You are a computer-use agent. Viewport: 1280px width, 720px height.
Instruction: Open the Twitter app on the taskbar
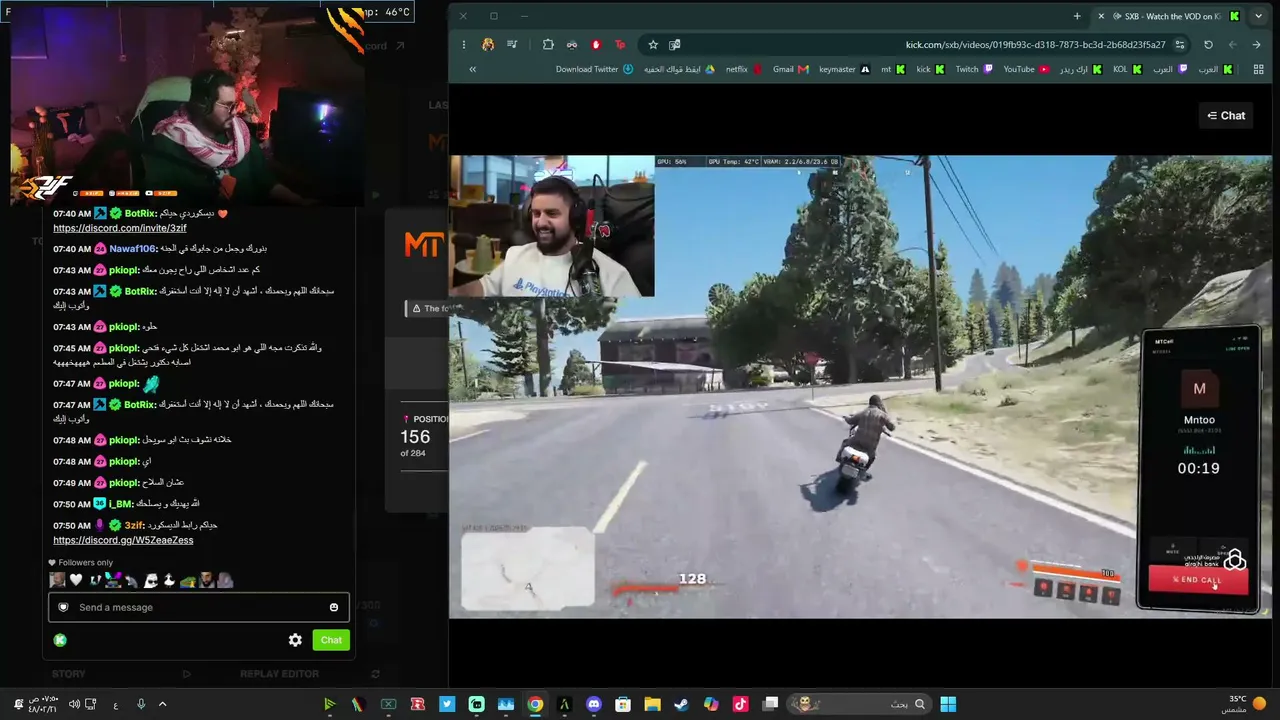tap(447, 704)
